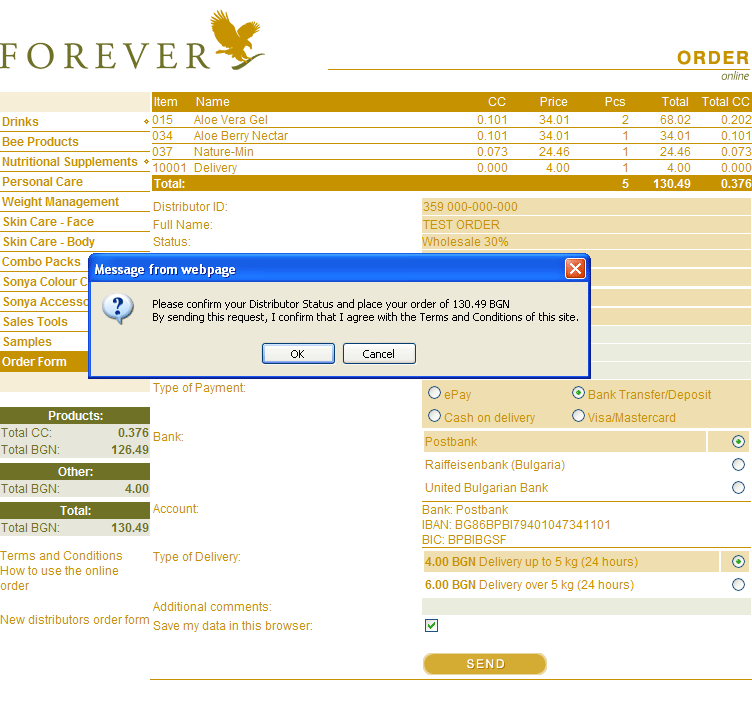The image size is (752, 721).
Task: Open Skin Care - Body category
Action: coord(48,242)
